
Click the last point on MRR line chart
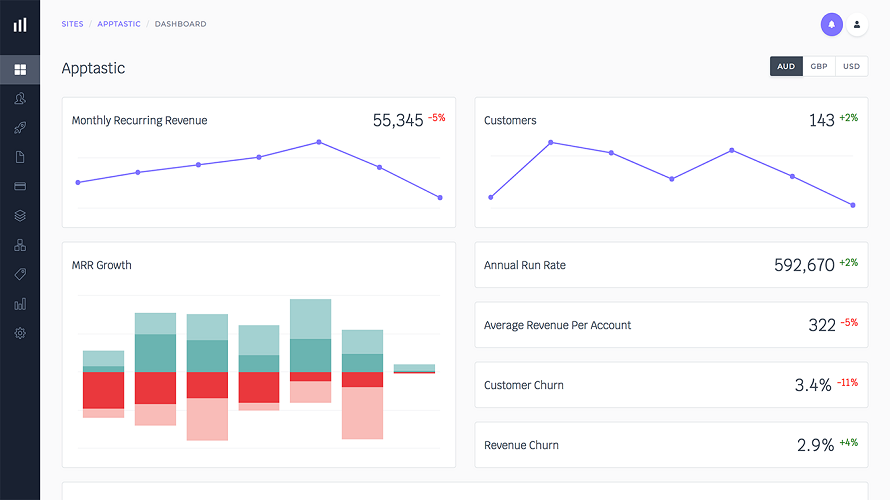(x=440, y=198)
